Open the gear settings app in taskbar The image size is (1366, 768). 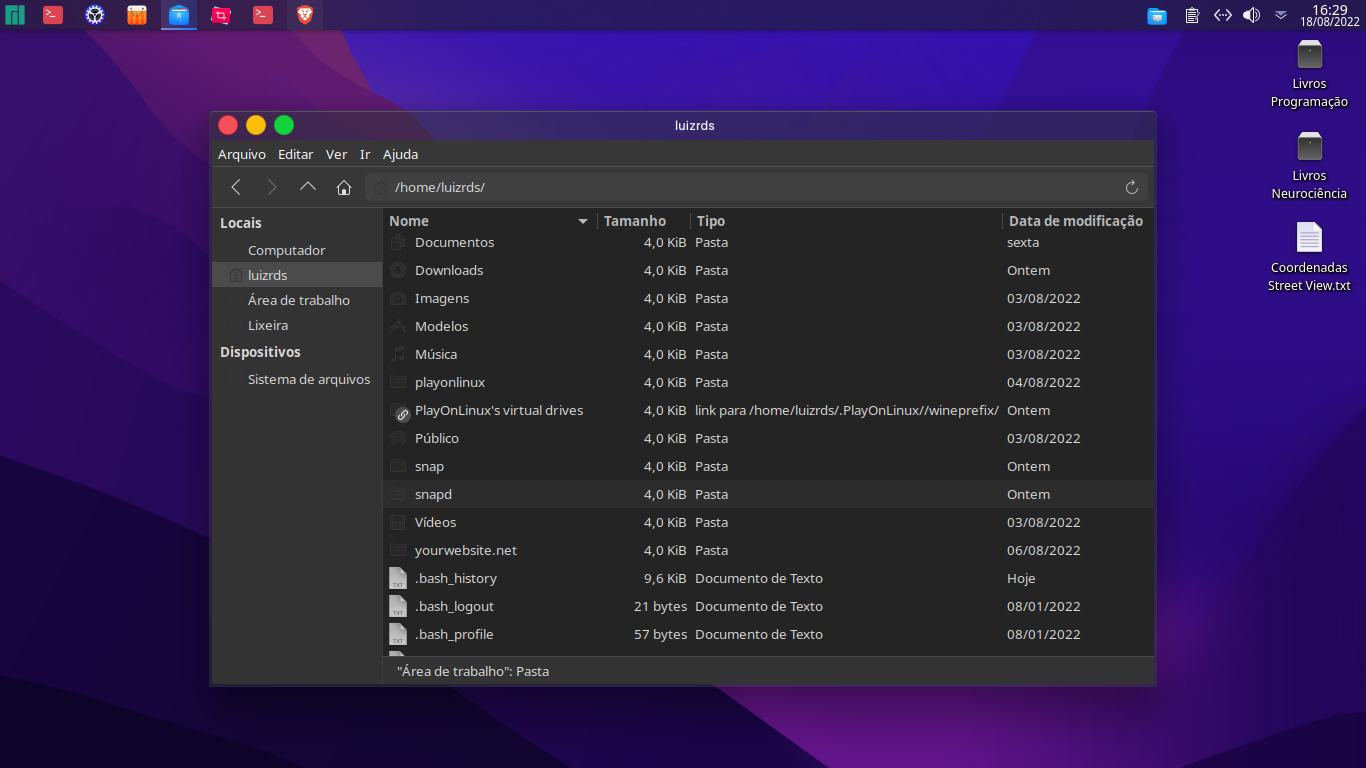[x=95, y=15]
